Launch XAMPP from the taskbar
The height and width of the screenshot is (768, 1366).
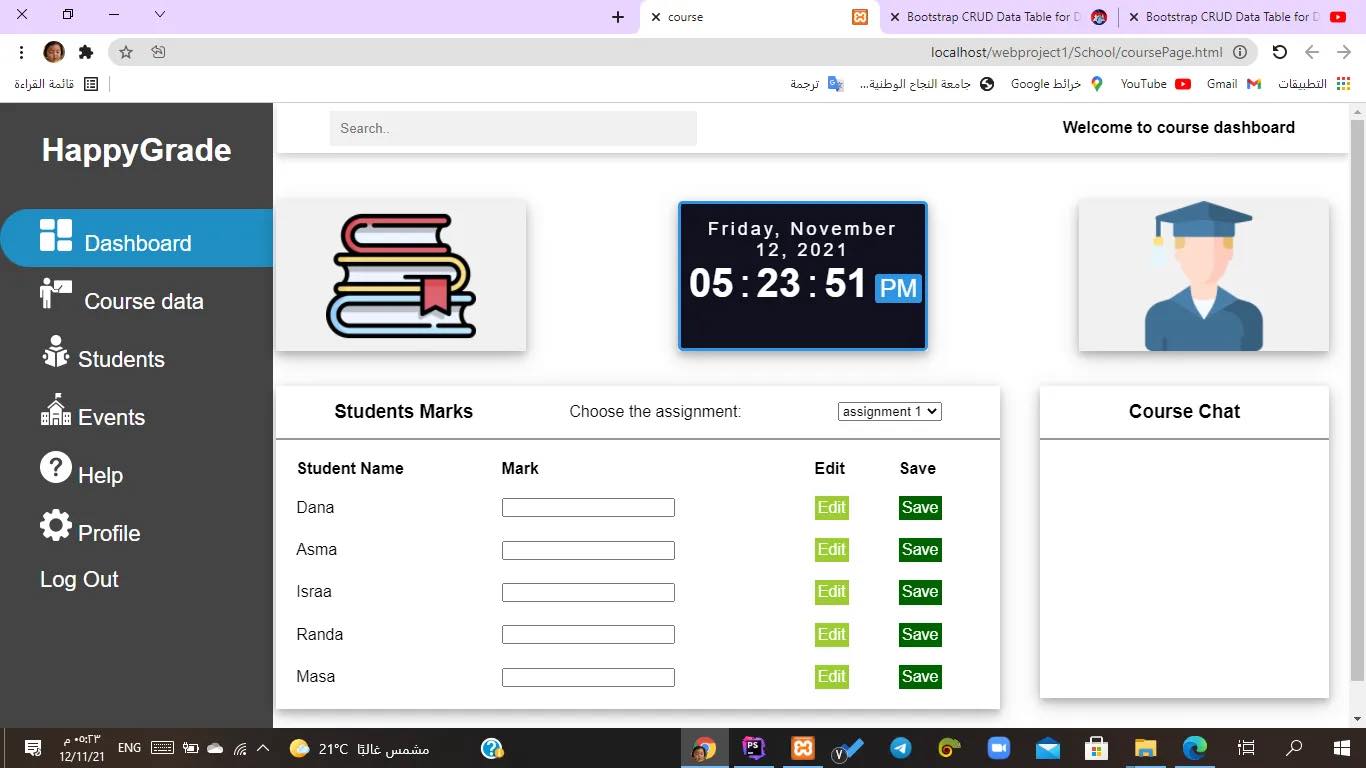pos(802,748)
